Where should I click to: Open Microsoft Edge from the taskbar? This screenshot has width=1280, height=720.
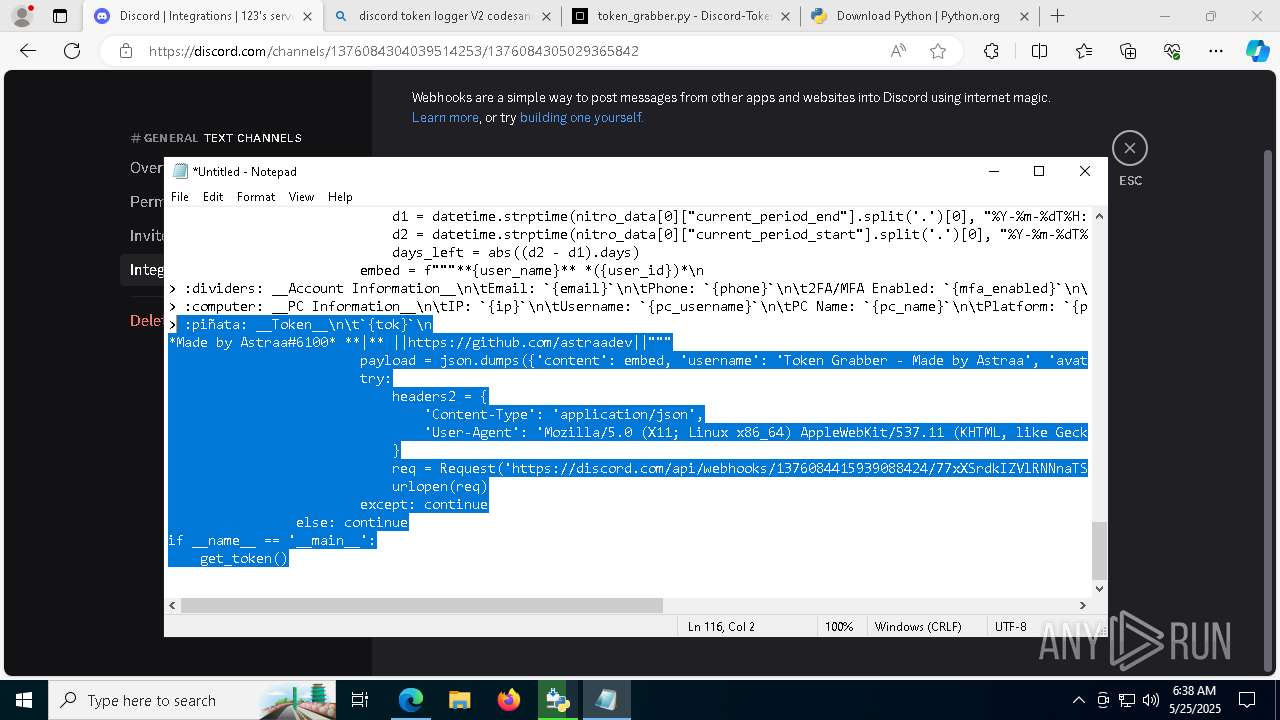click(411, 700)
